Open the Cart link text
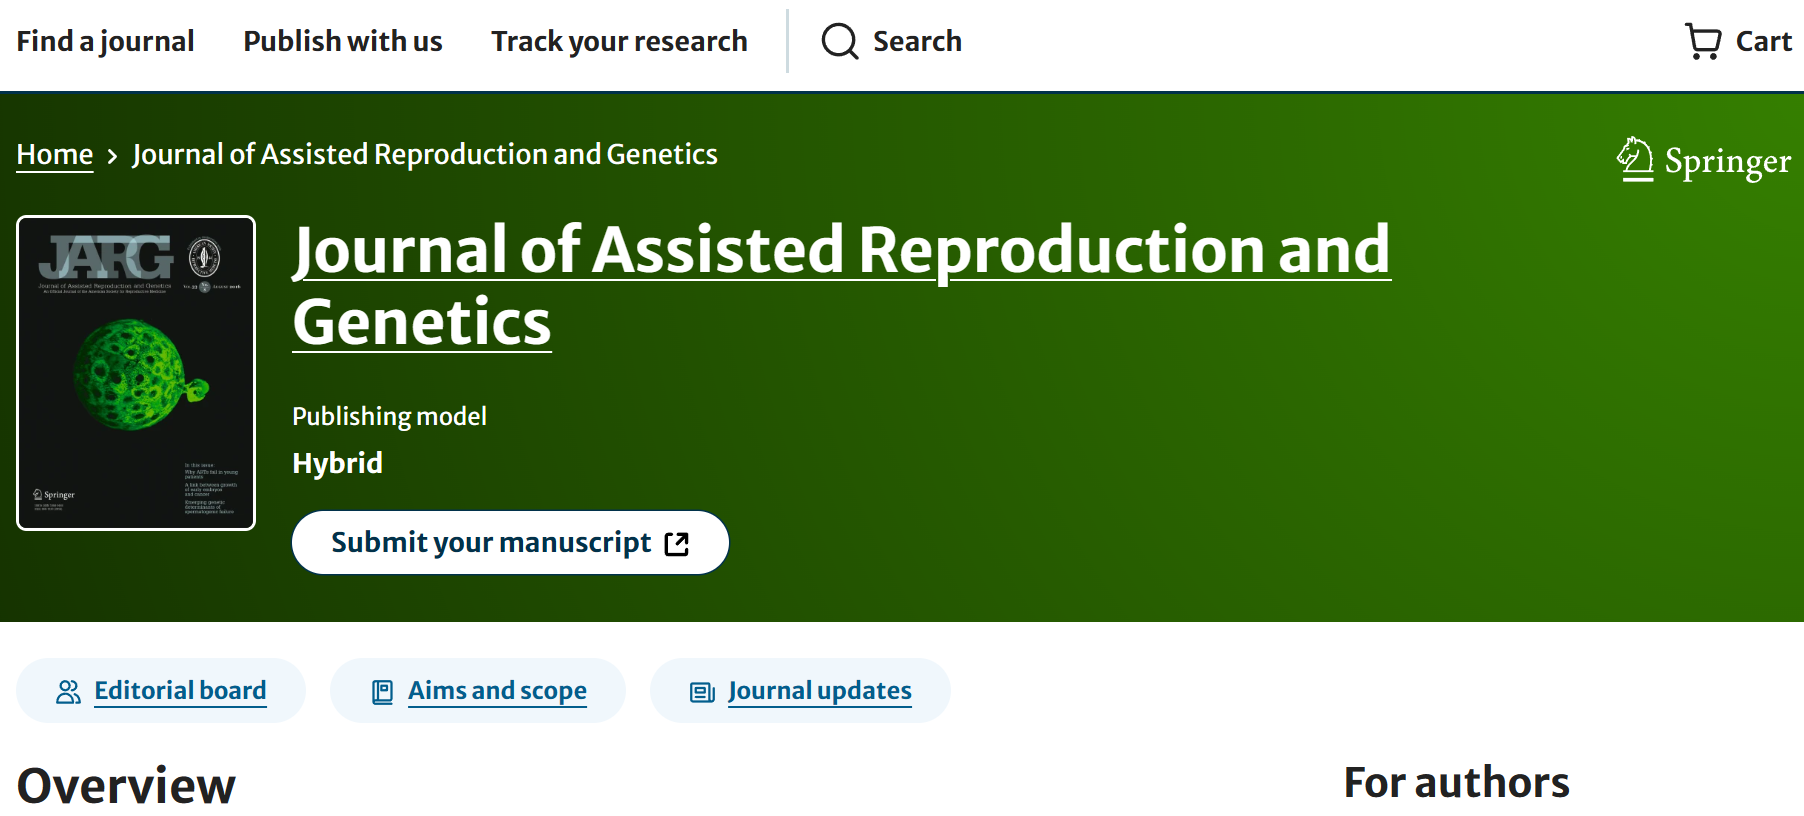Screen dimensions: 1804x816 1763,41
